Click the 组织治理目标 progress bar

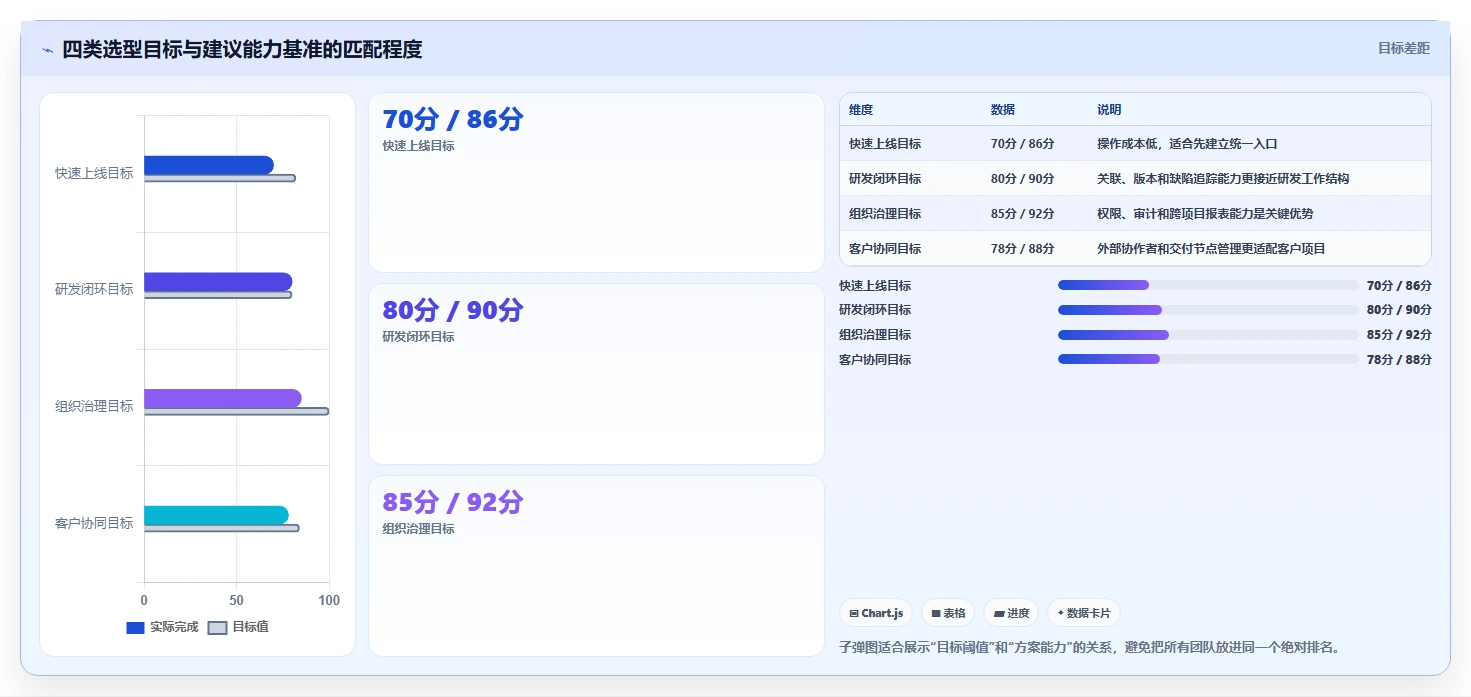(x=1208, y=335)
